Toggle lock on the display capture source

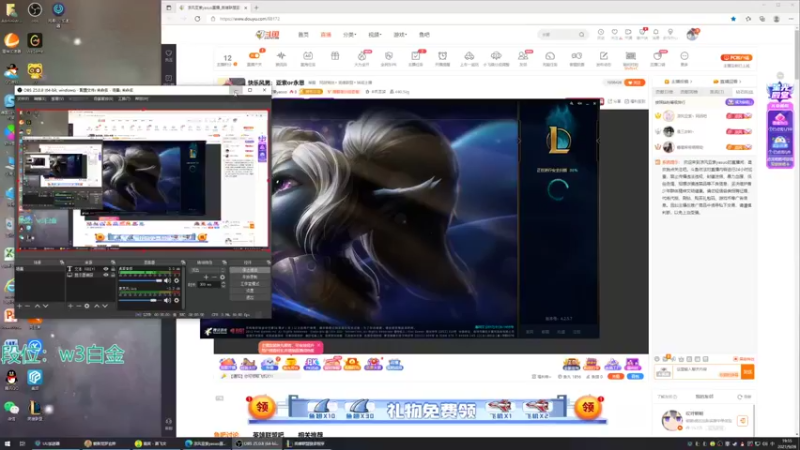coord(113,275)
